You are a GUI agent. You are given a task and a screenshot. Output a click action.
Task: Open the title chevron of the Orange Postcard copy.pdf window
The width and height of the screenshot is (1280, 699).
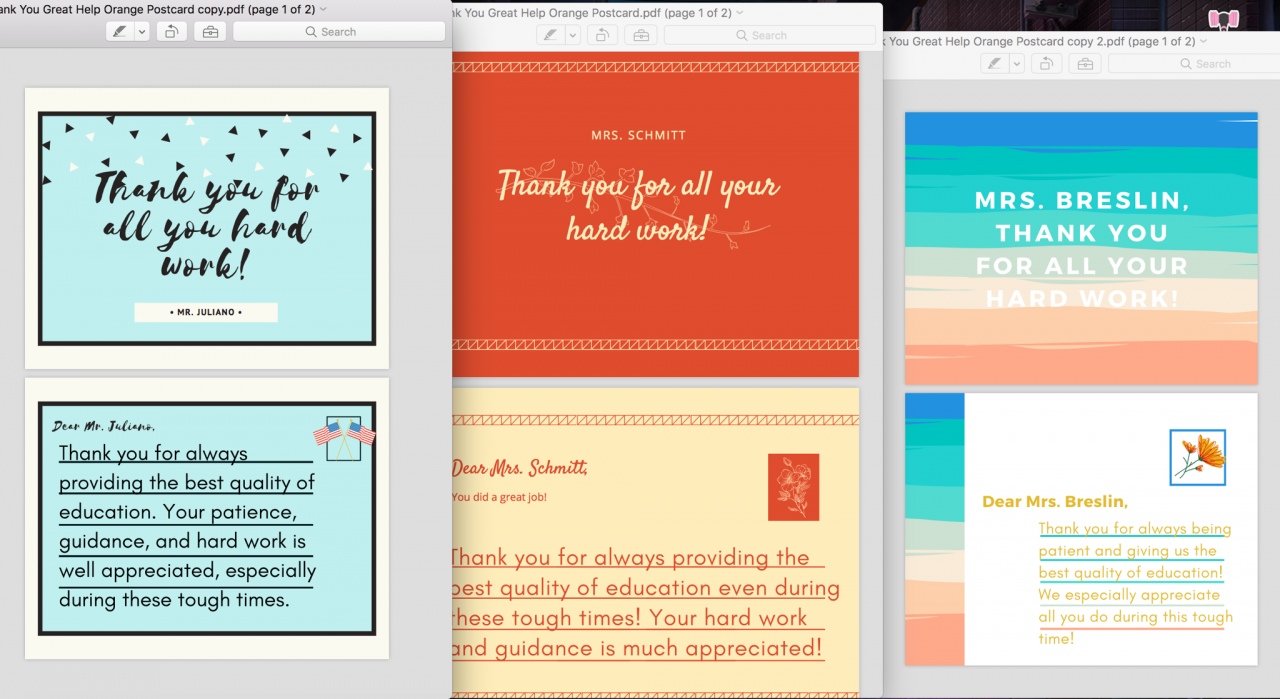coord(323,10)
